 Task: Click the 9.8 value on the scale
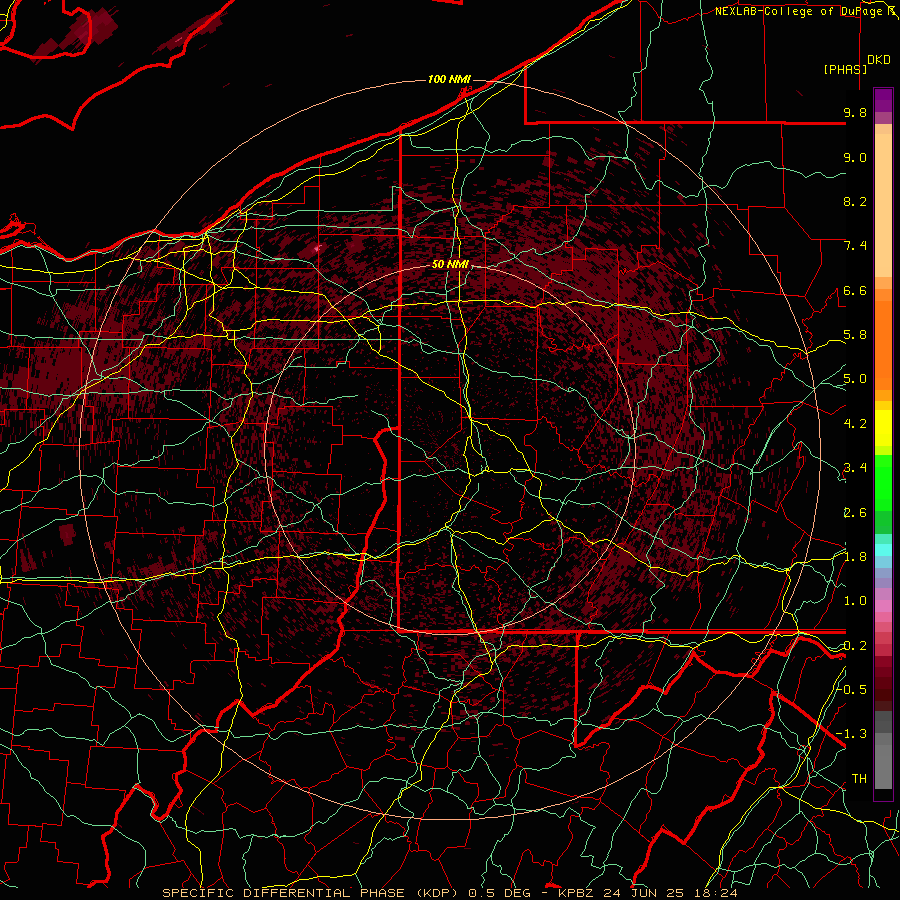pos(855,112)
